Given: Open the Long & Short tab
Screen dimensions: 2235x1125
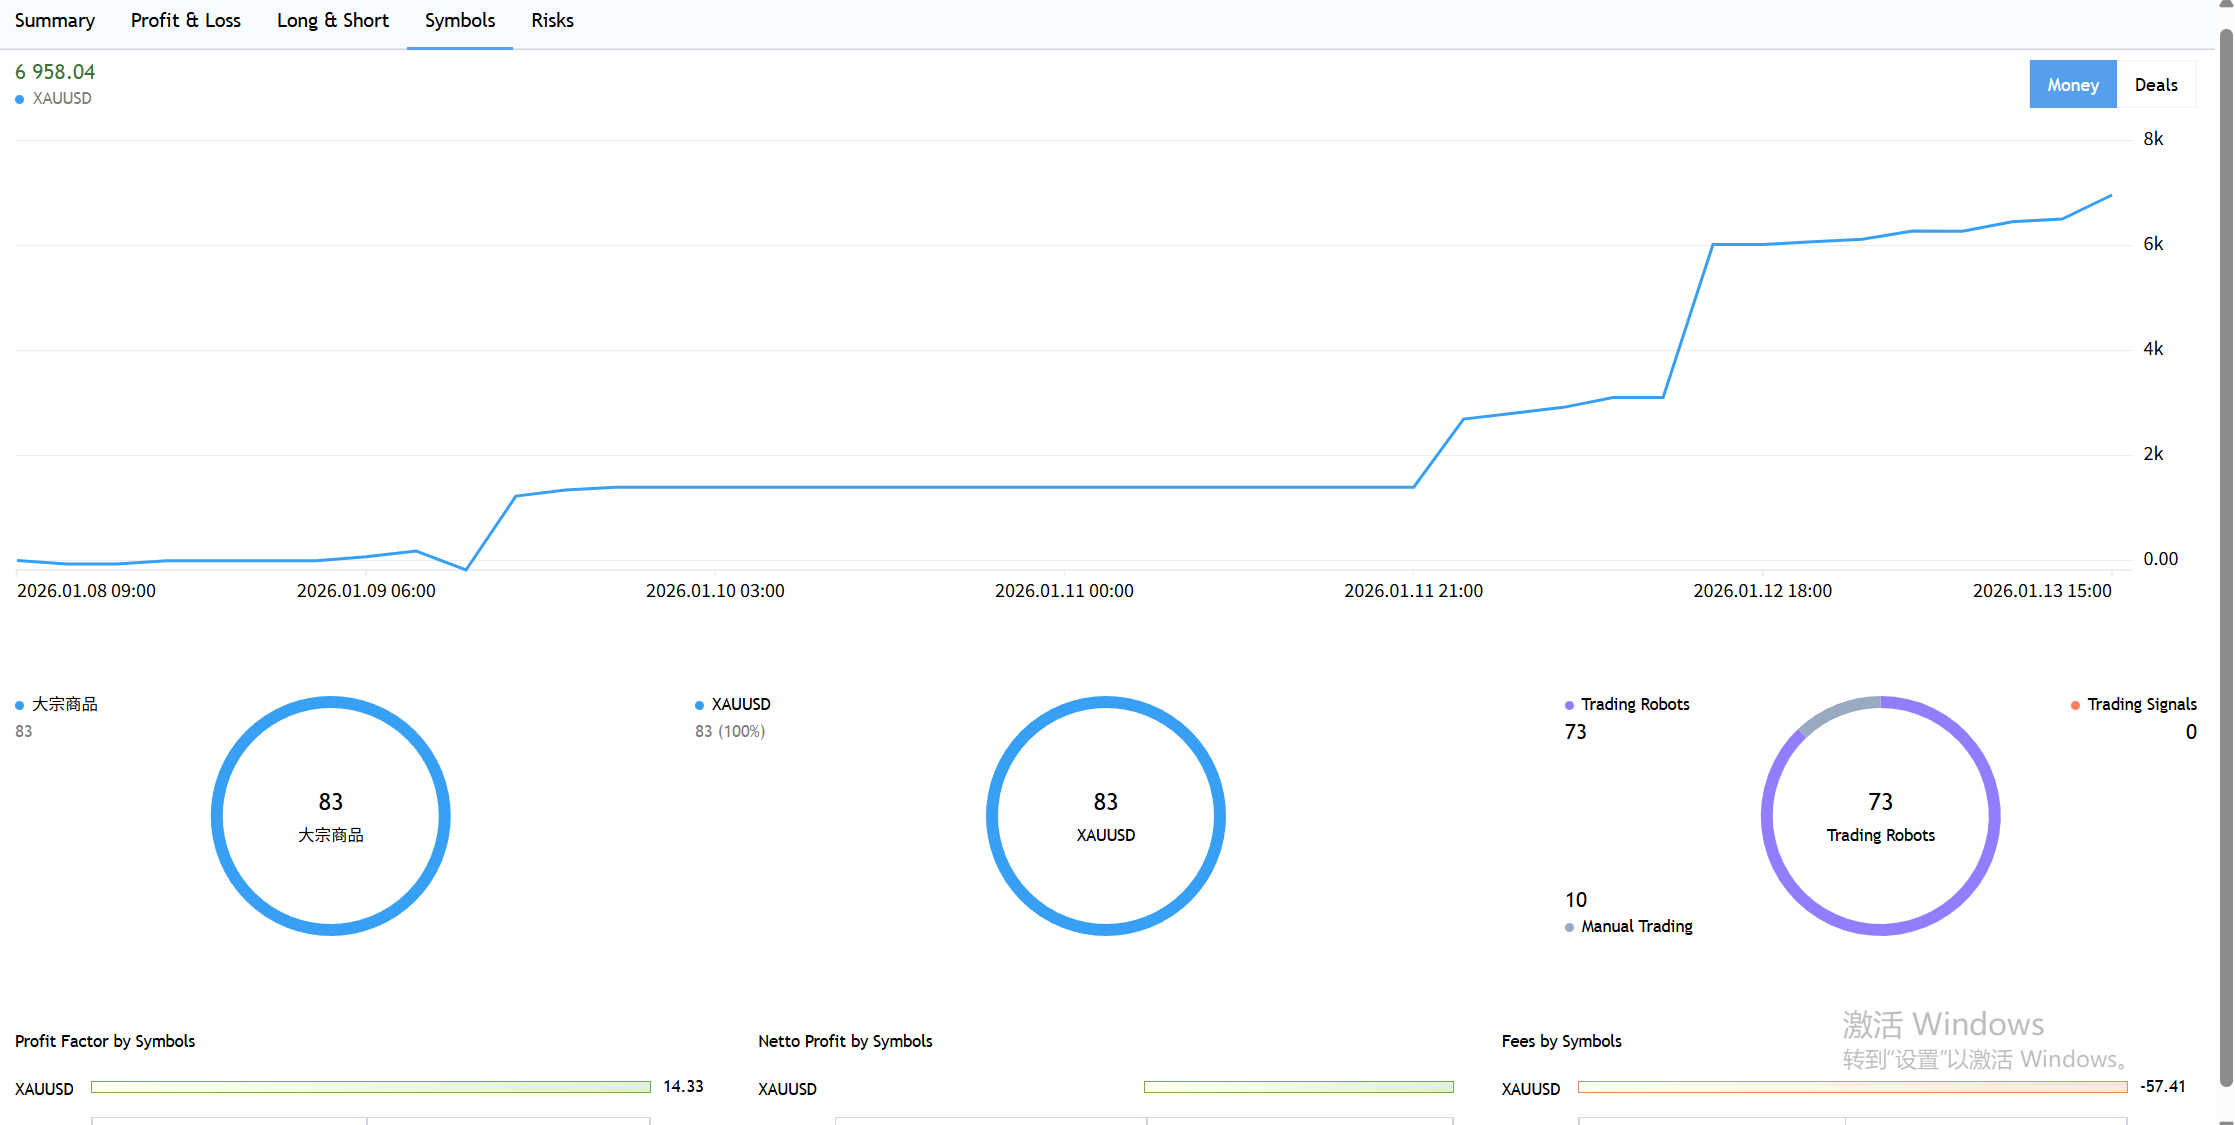Looking at the screenshot, I should click(332, 21).
